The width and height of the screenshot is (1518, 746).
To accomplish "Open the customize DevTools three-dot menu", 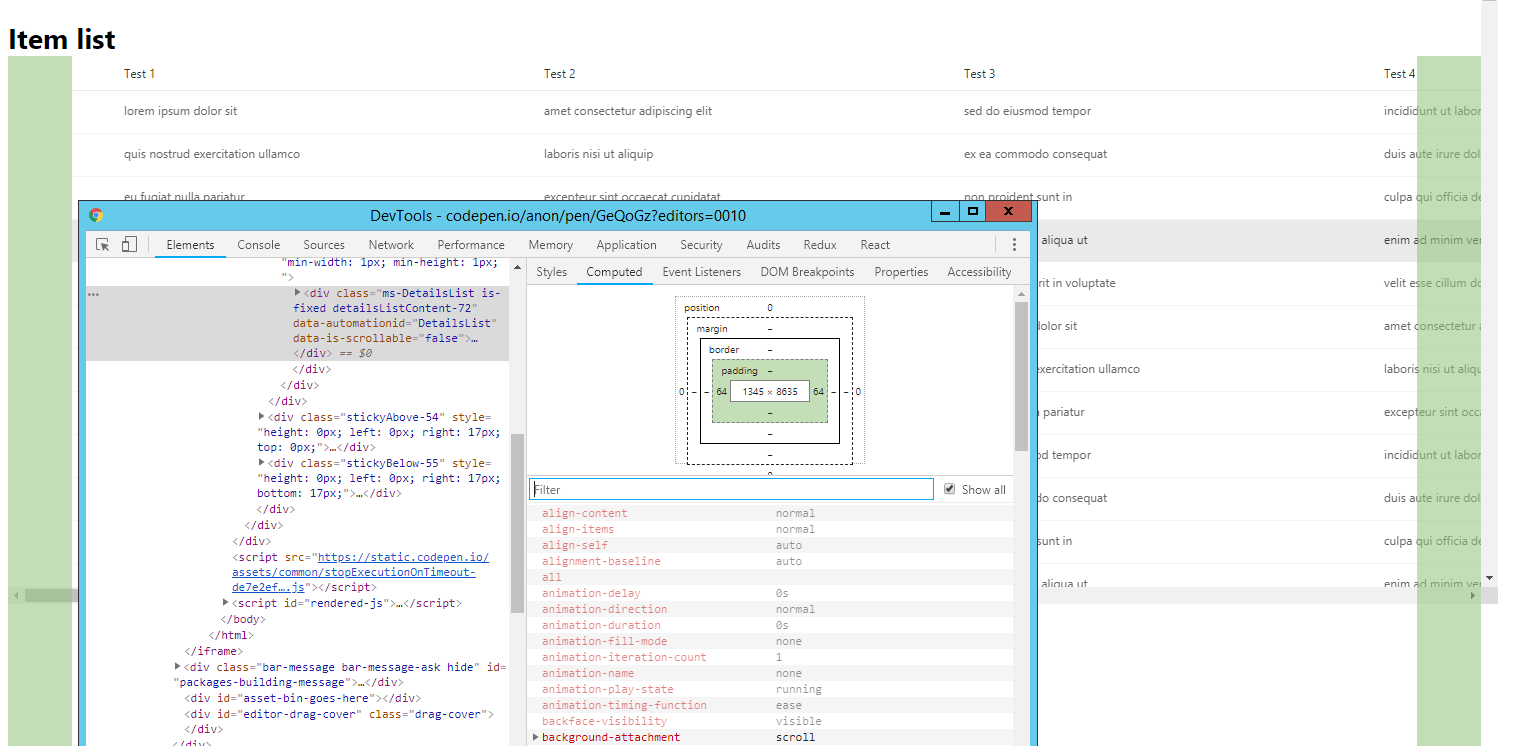I will point(1014,244).
